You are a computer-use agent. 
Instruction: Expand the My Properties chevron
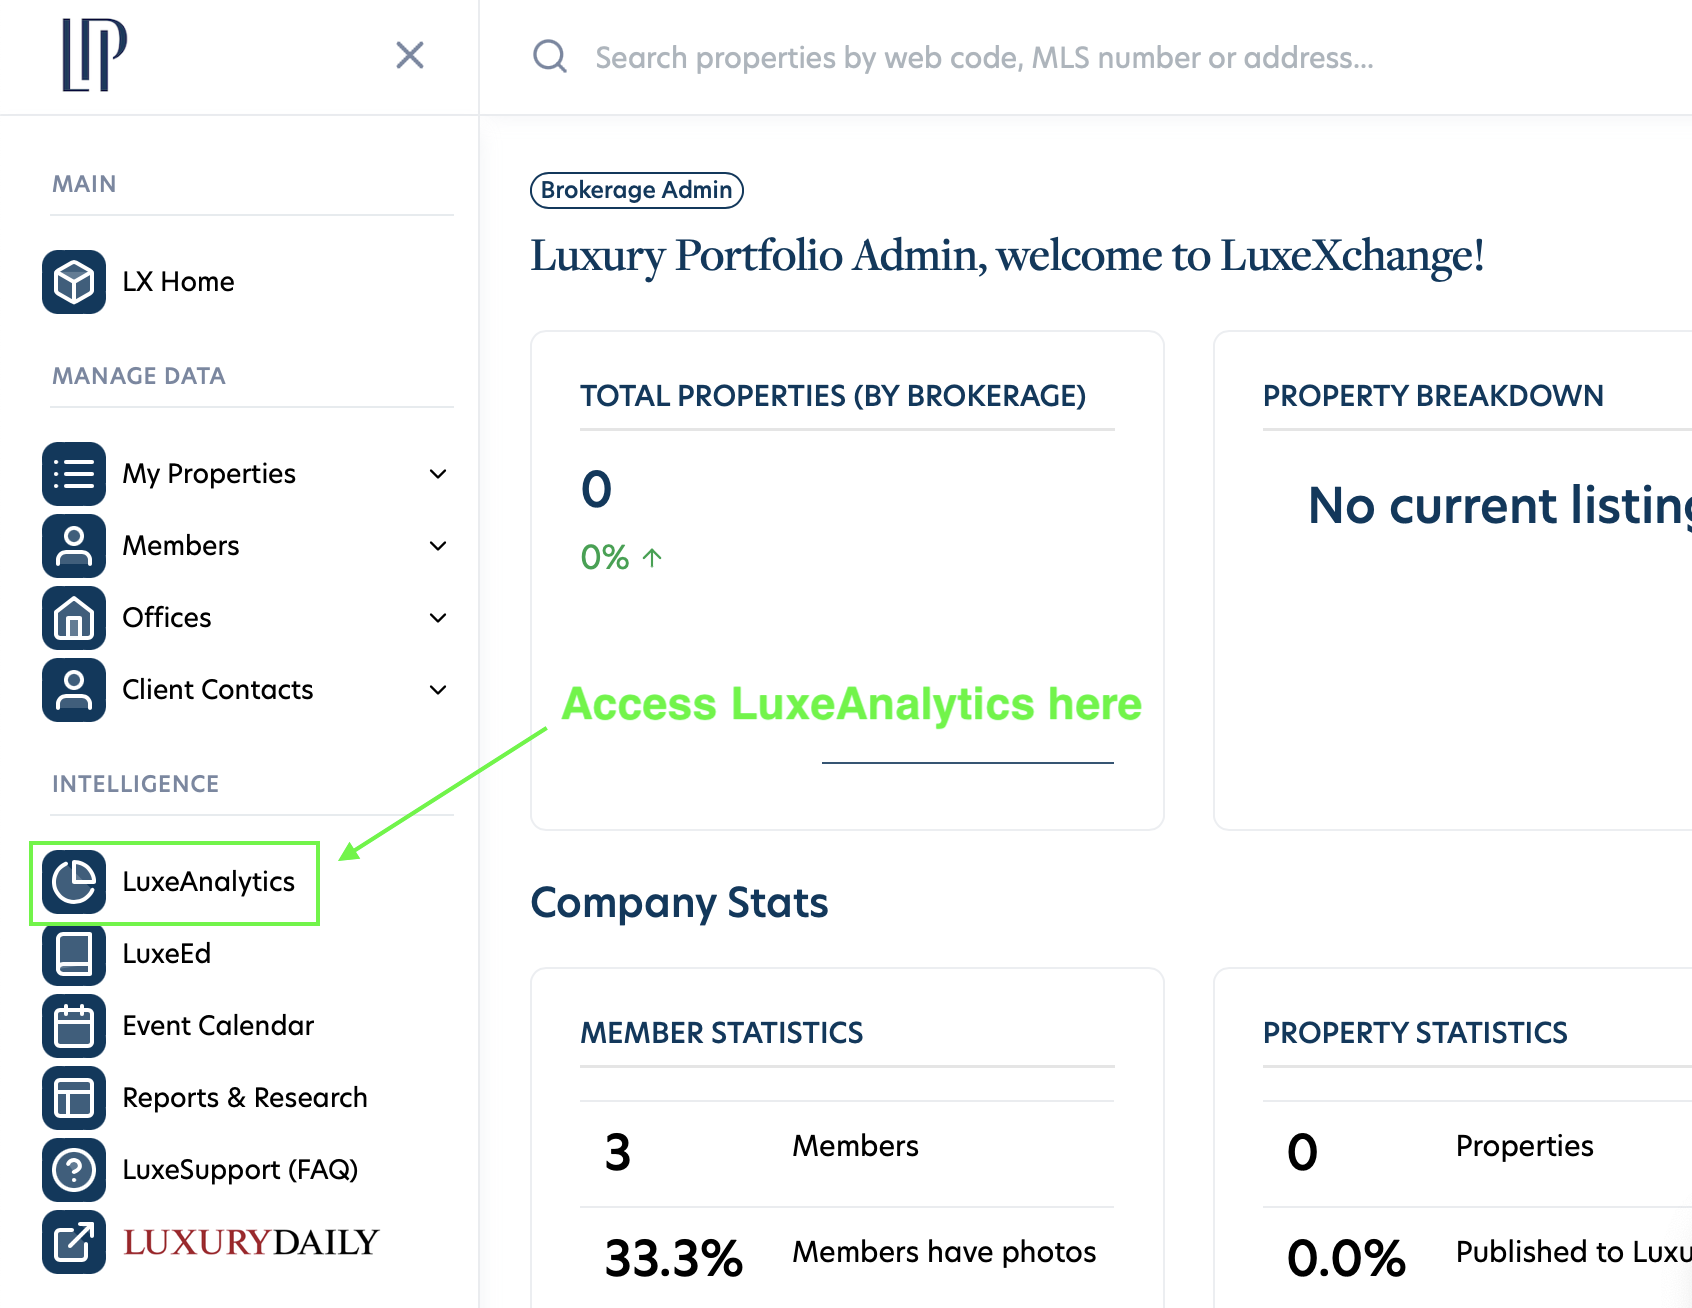438,474
